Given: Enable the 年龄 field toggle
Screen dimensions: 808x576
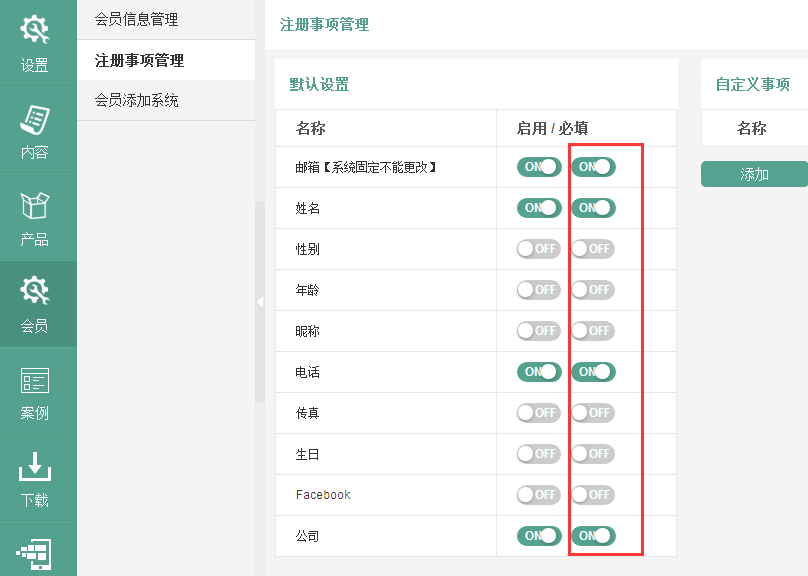Looking at the screenshot, I should 539,290.
